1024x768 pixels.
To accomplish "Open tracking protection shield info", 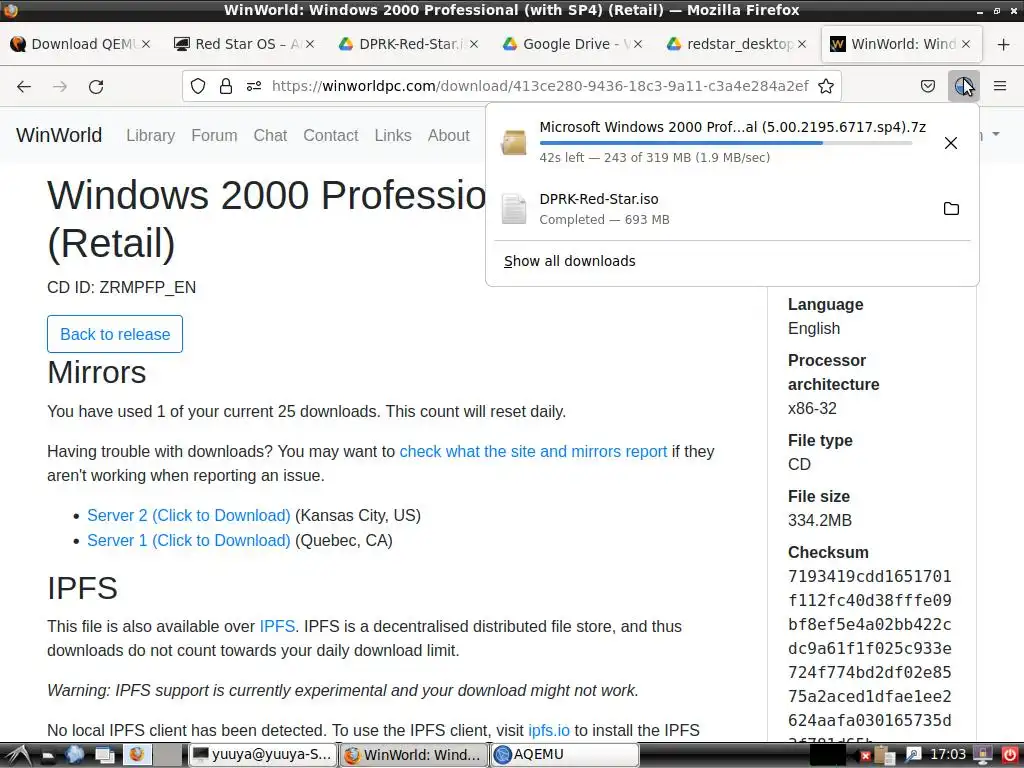I will click(x=198, y=86).
